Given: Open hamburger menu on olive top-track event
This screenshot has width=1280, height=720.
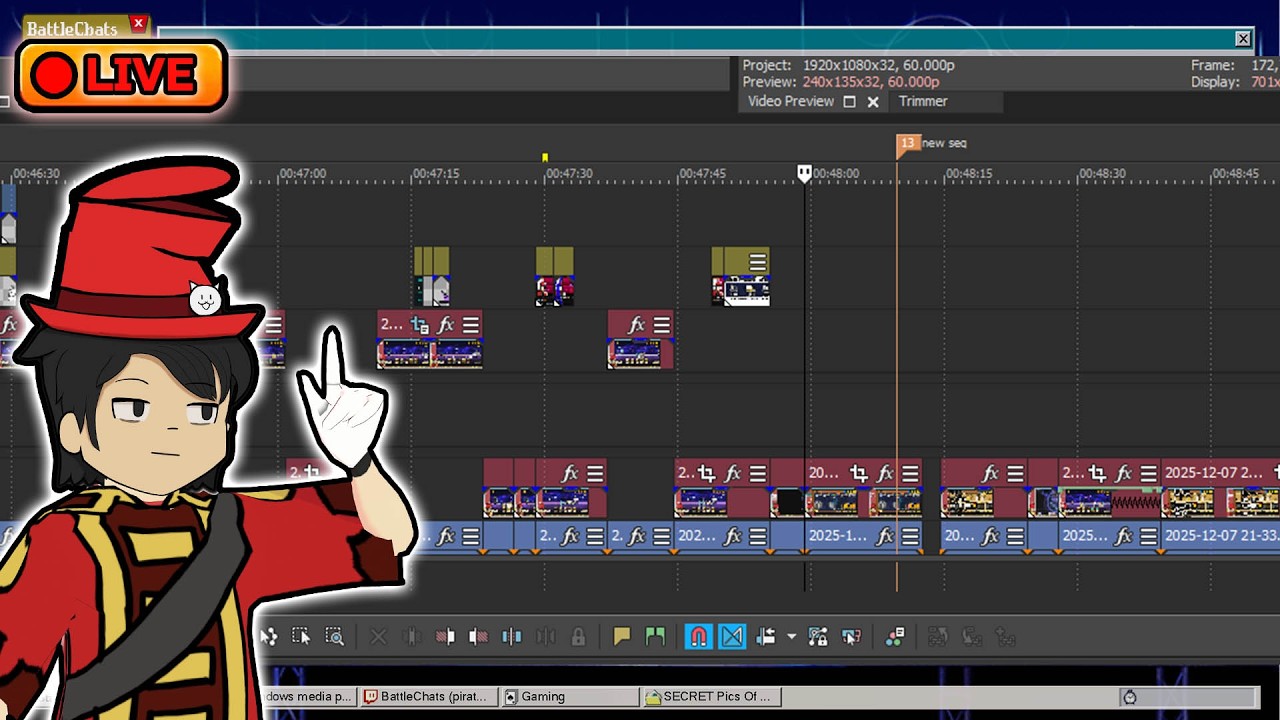Looking at the screenshot, I should [757, 262].
